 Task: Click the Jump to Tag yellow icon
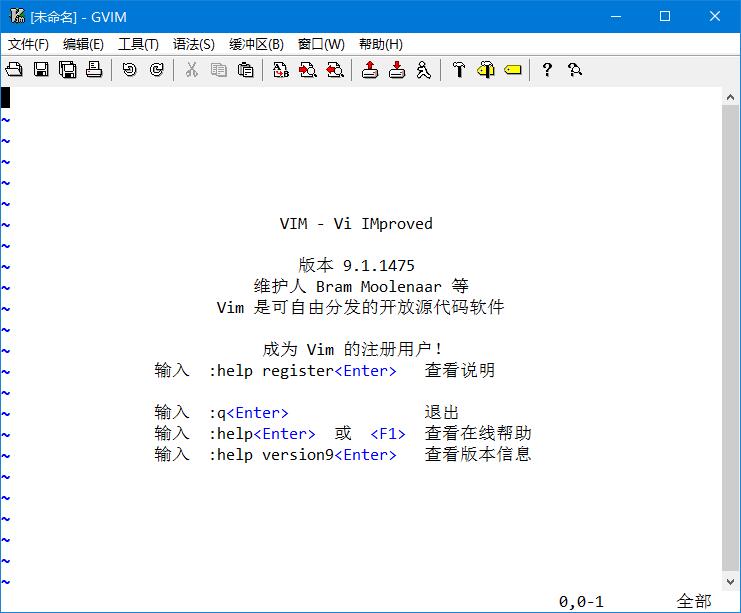[513, 70]
